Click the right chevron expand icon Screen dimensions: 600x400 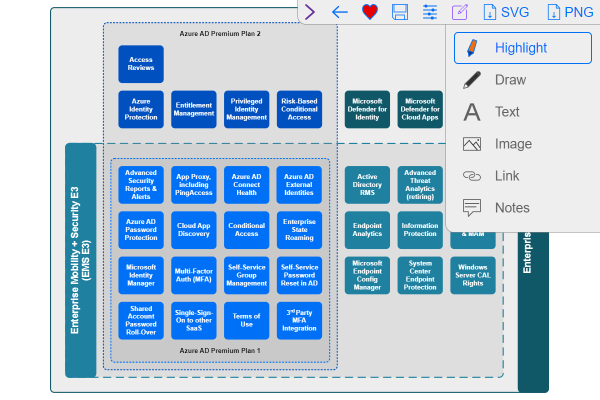pos(310,12)
